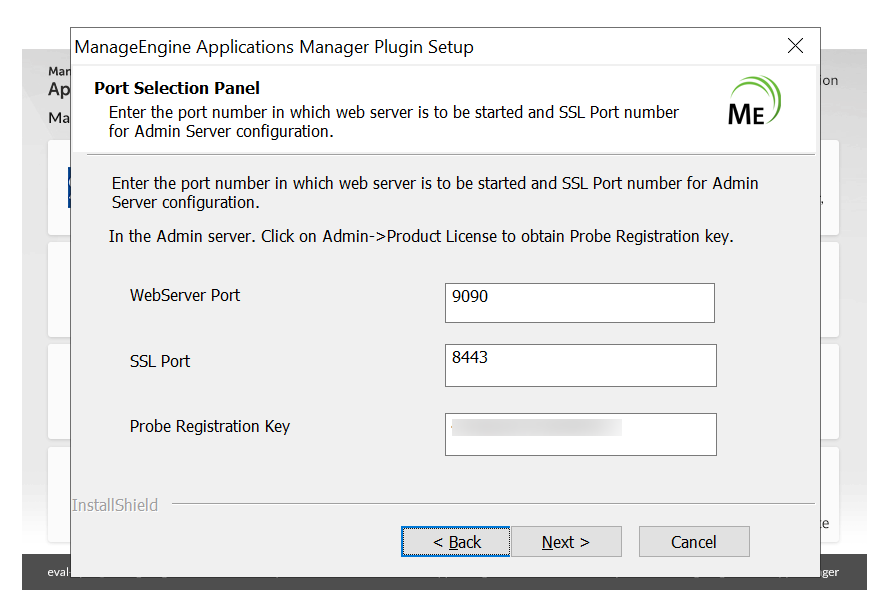Click the body paragraph about web server port
This screenshot has height=611, width=881.
point(434,192)
